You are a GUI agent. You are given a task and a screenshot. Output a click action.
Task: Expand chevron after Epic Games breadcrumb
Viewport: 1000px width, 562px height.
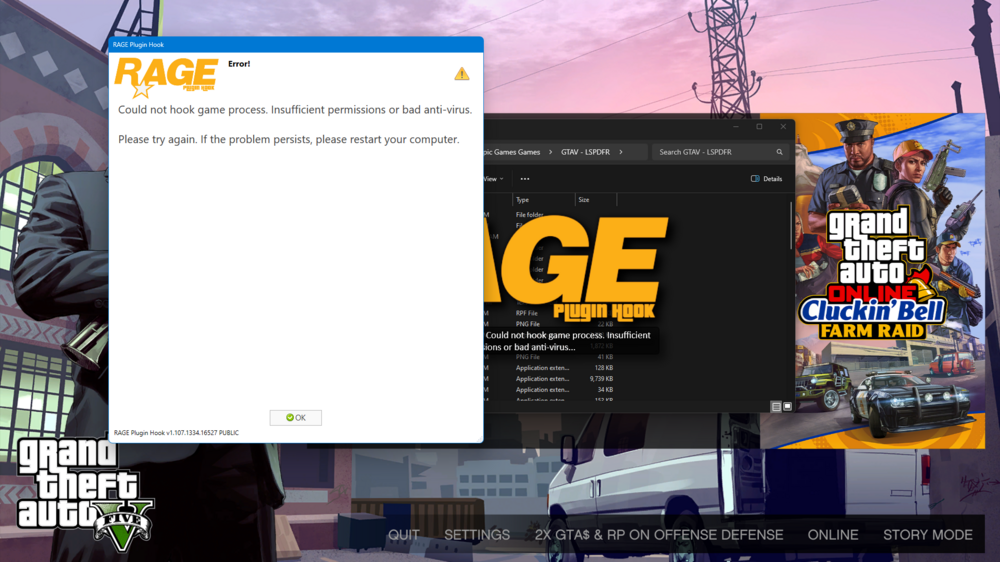(x=550, y=152)
